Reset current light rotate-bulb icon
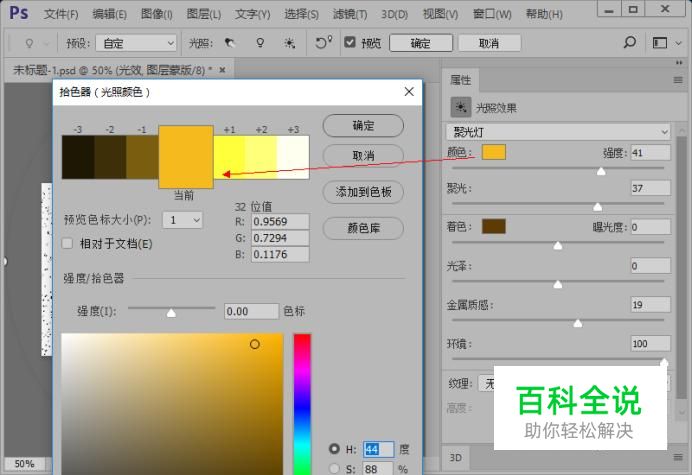 coord(323,42)
